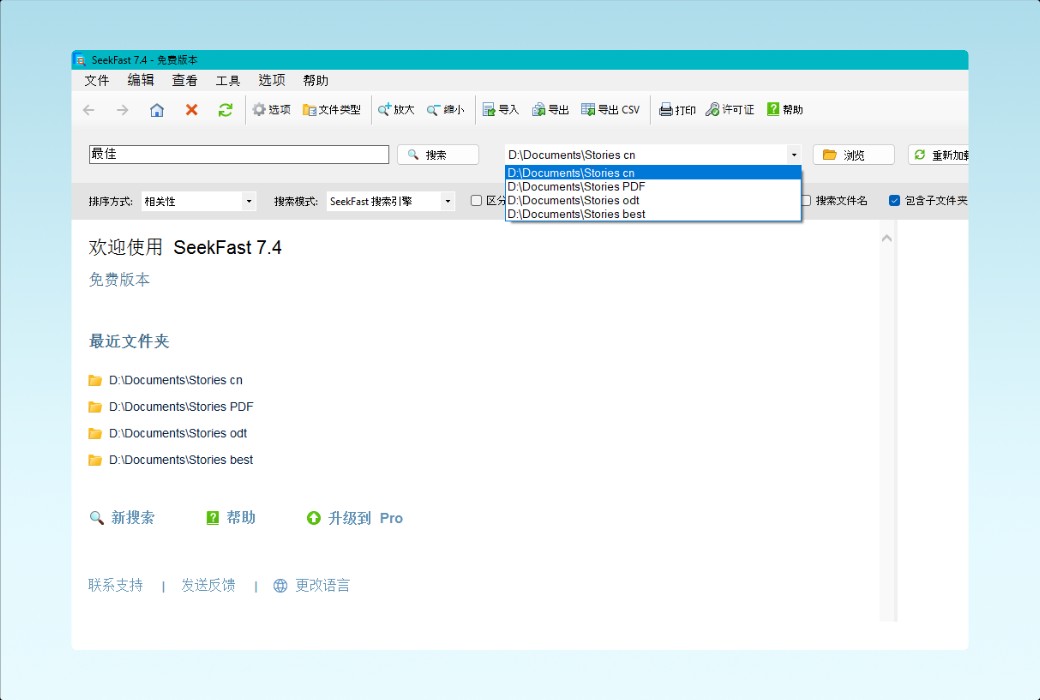1040x700 pixels.
Task: Select D:\Documents\Stories cn in dropdown list
Action: (x=653, y=173)
